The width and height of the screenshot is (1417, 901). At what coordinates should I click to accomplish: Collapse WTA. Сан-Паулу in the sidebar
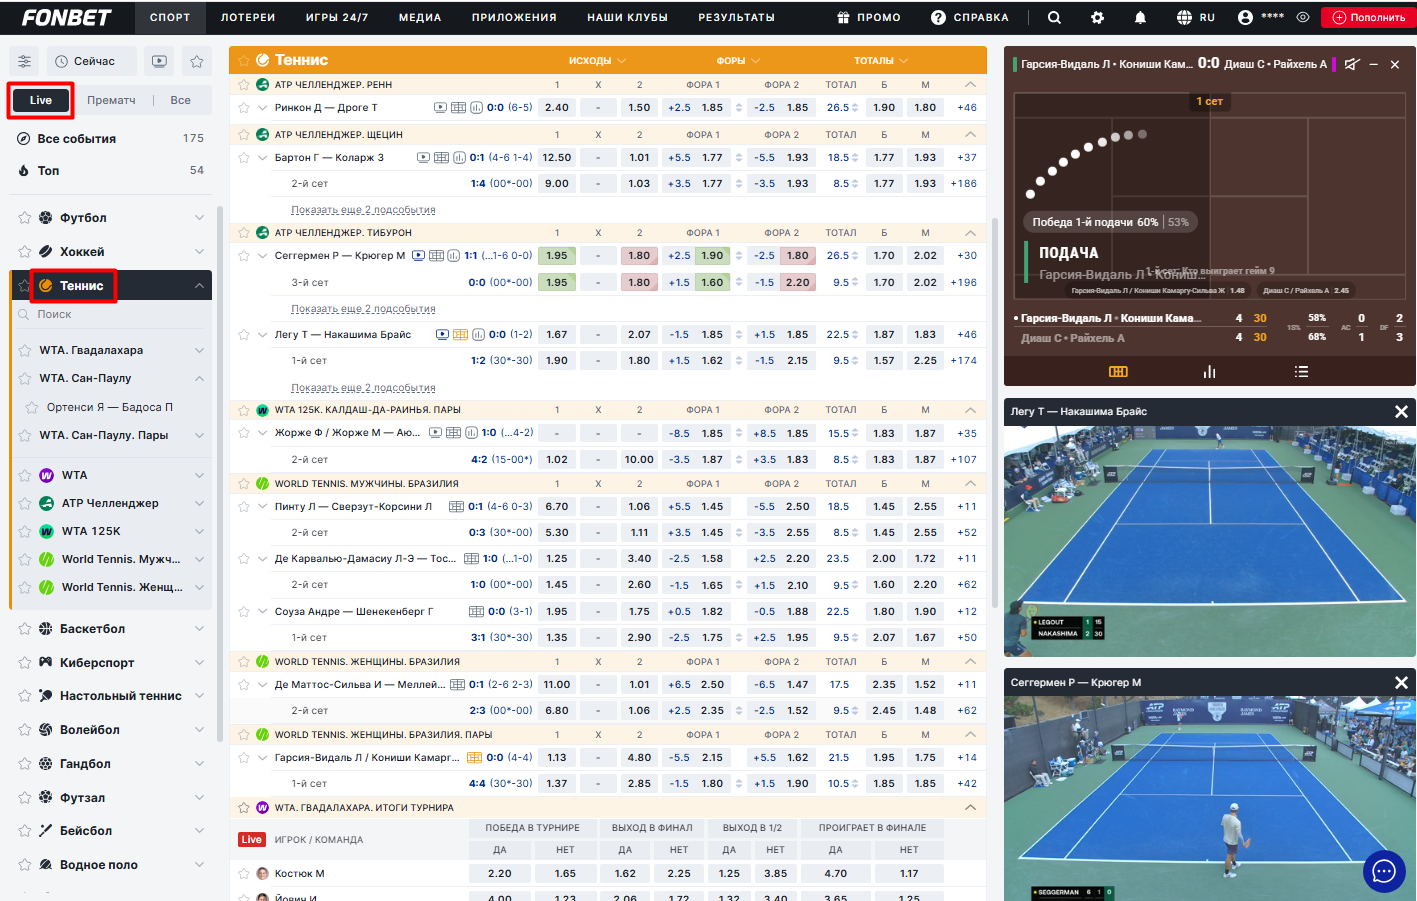(199, 379)
